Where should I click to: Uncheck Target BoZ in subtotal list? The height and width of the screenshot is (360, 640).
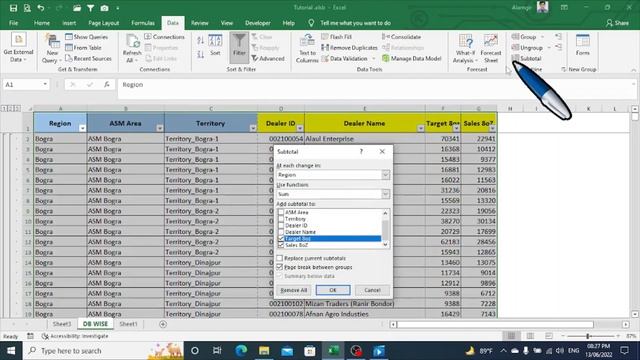281,238
